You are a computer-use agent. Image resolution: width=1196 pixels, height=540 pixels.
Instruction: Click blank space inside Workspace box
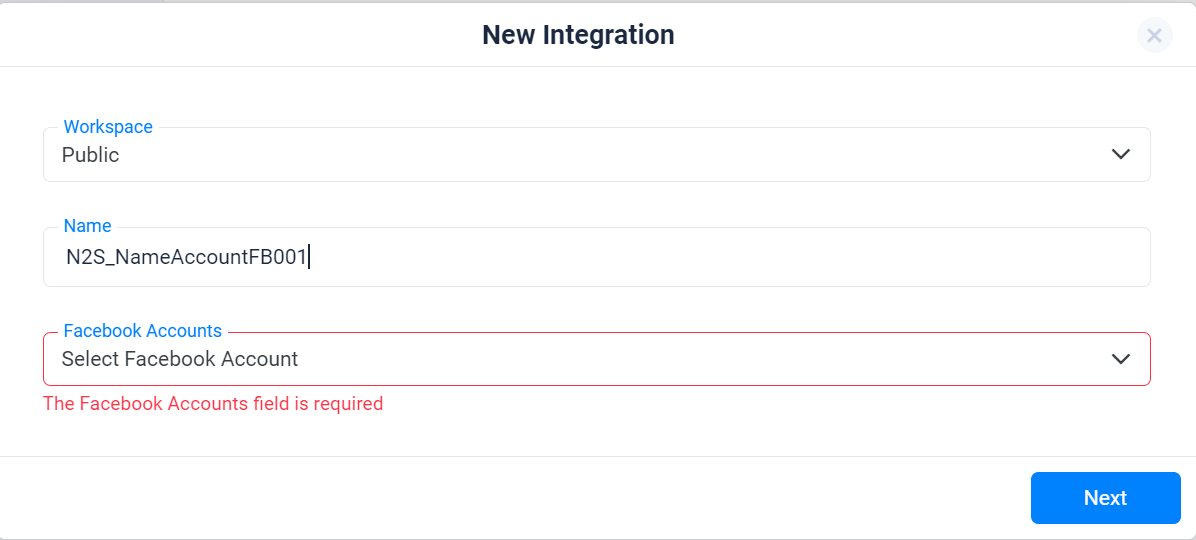(x=610, y=155)
